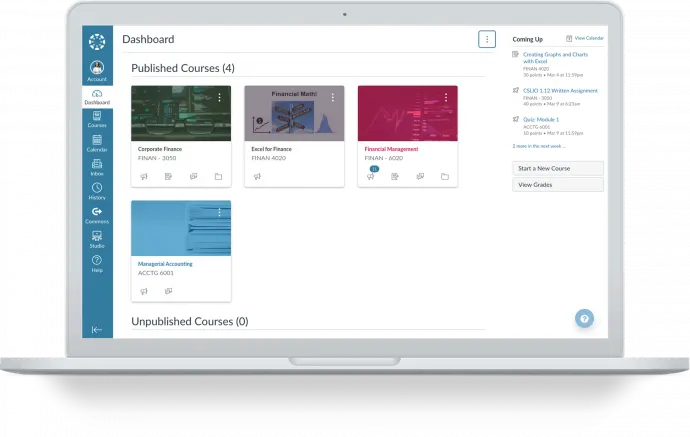
Task: Open Financial Management card options menu
Action: 446,98
